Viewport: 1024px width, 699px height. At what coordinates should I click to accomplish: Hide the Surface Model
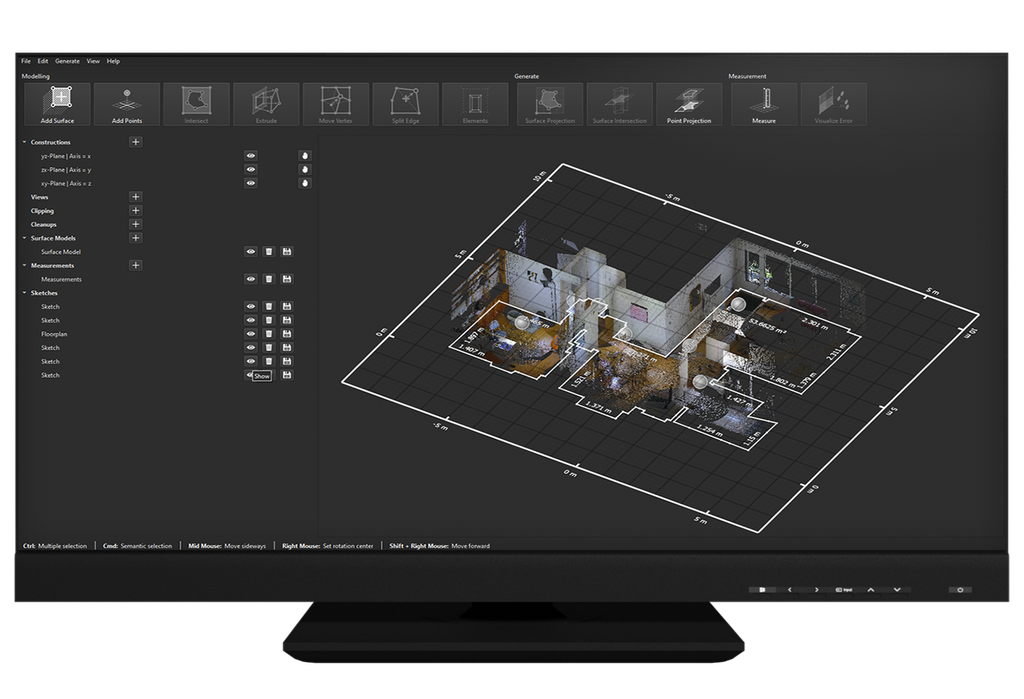[251, 252]
